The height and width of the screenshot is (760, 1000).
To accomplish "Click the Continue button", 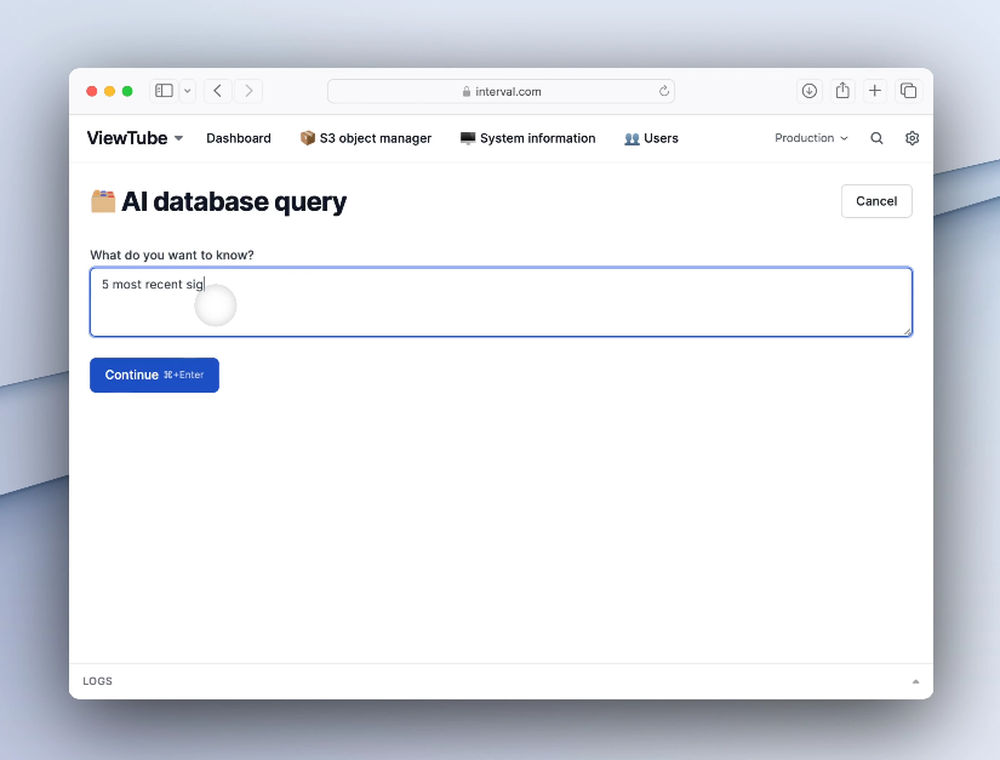I will coord(154,375).
